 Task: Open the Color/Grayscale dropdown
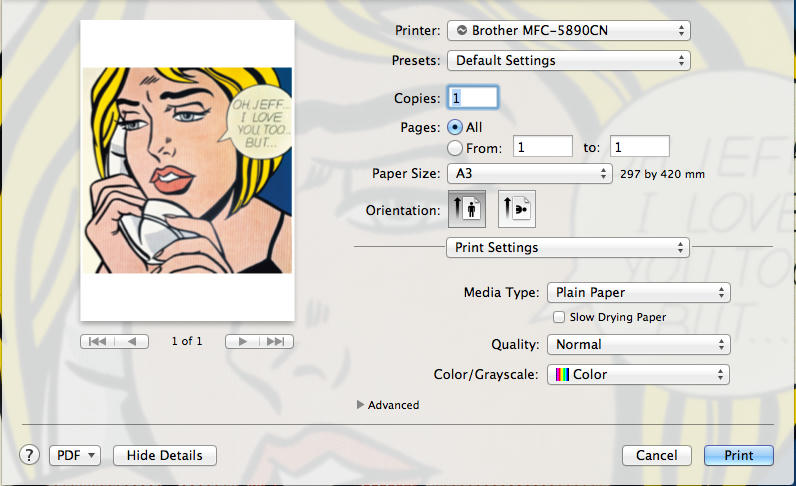(x=639, y=375)
